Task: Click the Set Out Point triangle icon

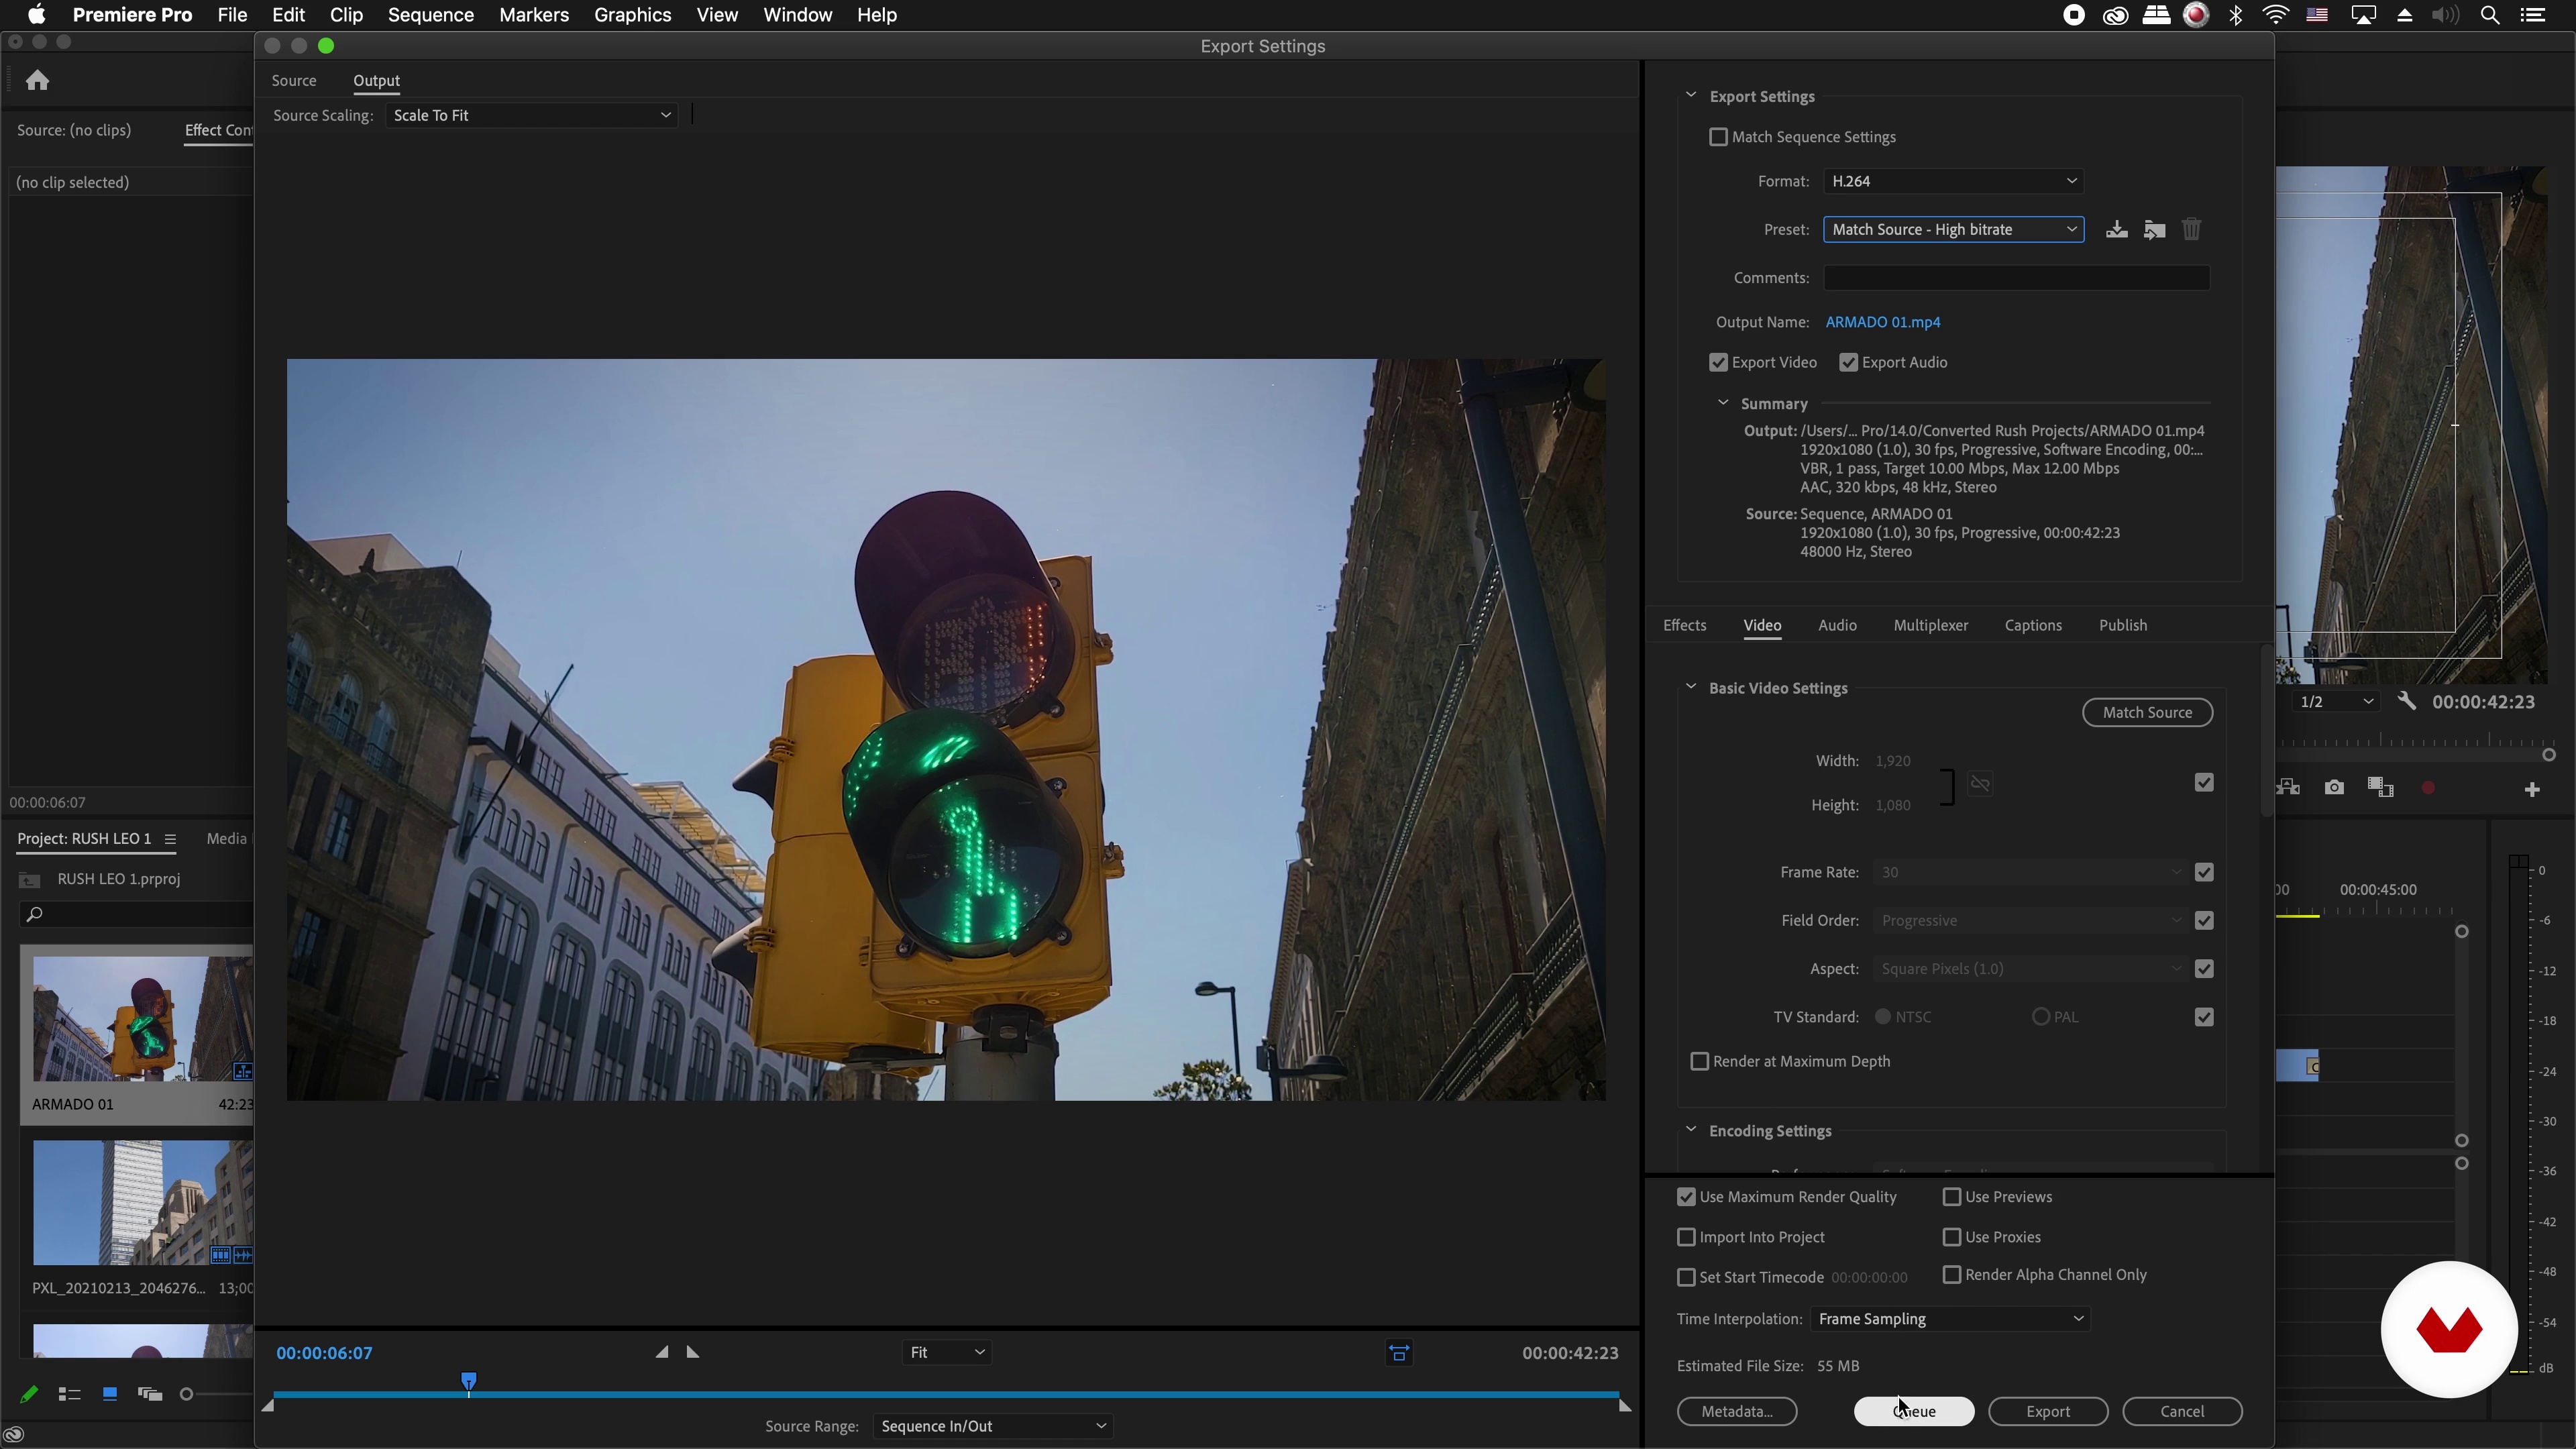Action: 693,1352
